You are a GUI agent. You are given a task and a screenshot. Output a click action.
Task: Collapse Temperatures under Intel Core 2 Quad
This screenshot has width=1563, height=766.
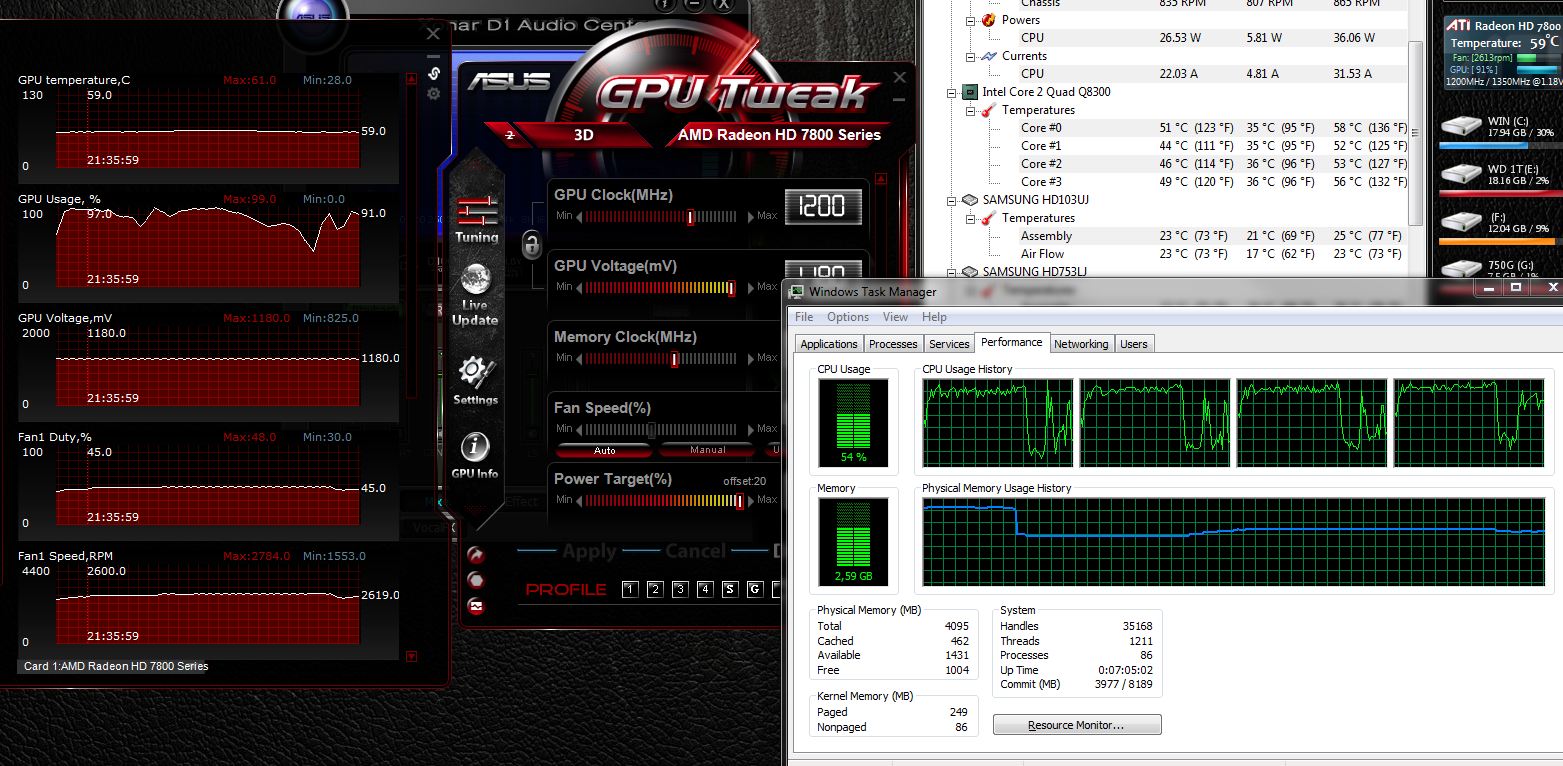[969, 110]
